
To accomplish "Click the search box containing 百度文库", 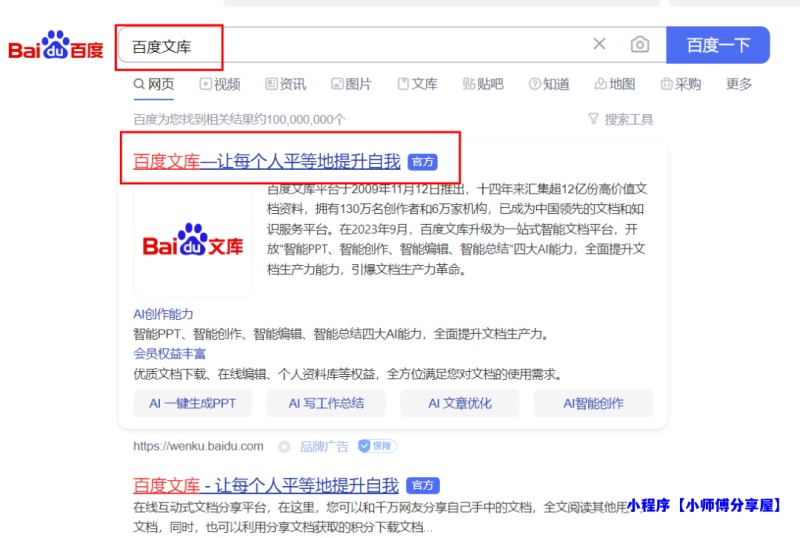I will click(x=350, y=45).
